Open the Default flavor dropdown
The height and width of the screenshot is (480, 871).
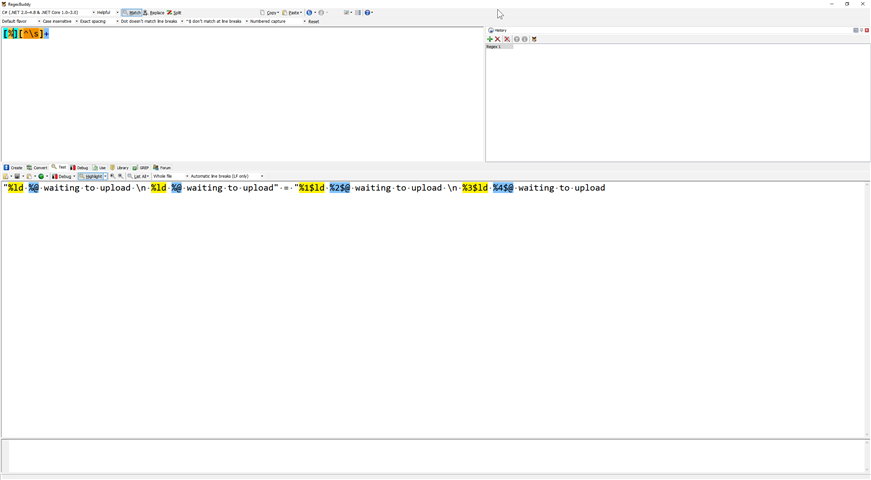coord(21,21)
